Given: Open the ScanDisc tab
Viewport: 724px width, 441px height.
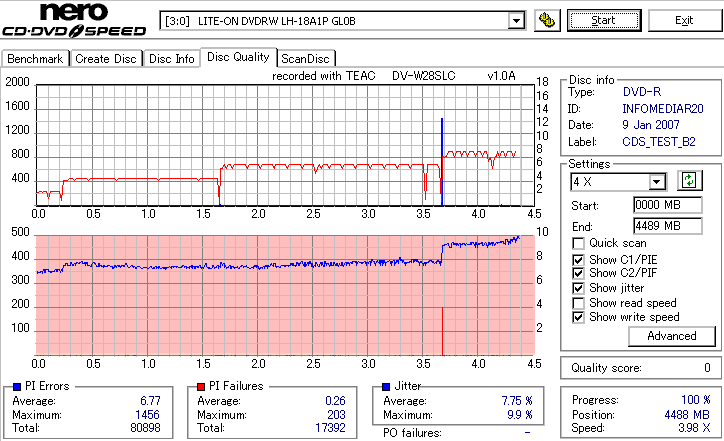Looking at the screenshot, I should (x=305, y=59).
